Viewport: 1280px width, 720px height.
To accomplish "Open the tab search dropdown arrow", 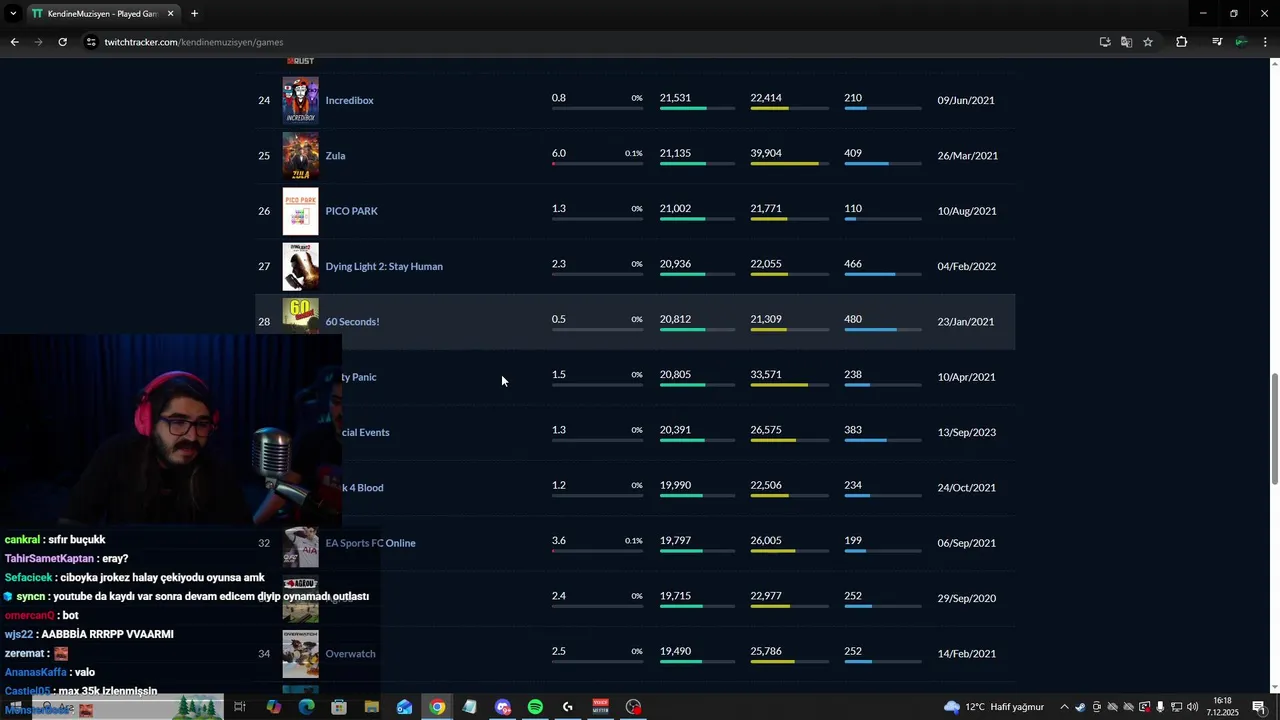I will (x=12, y=14).
